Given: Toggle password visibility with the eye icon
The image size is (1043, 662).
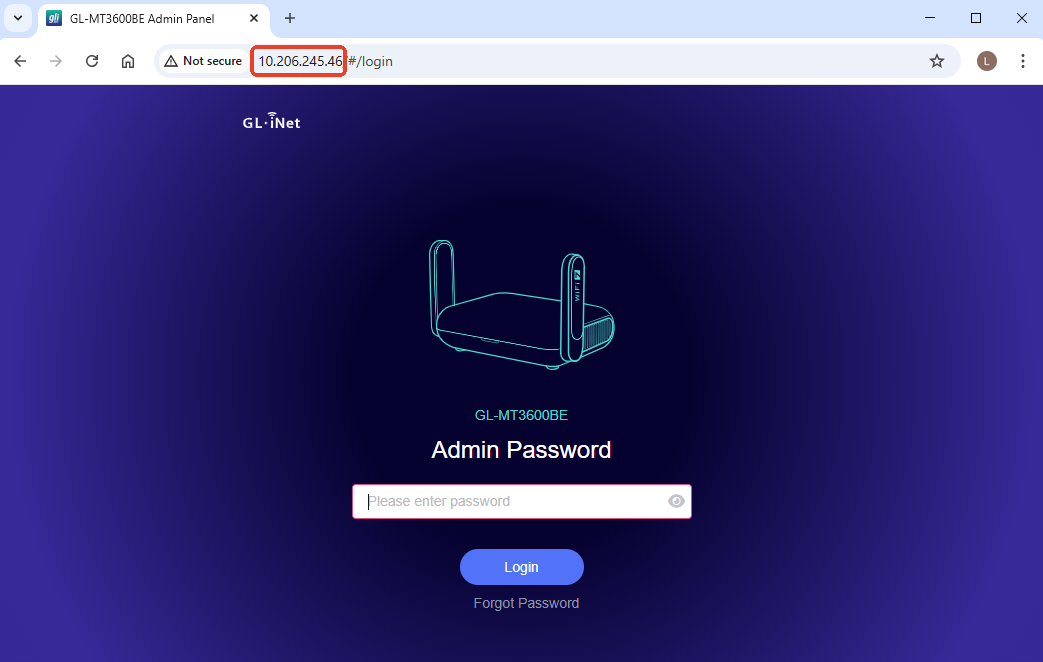Looking at the screenshot, I should click(x=676, y=501).
